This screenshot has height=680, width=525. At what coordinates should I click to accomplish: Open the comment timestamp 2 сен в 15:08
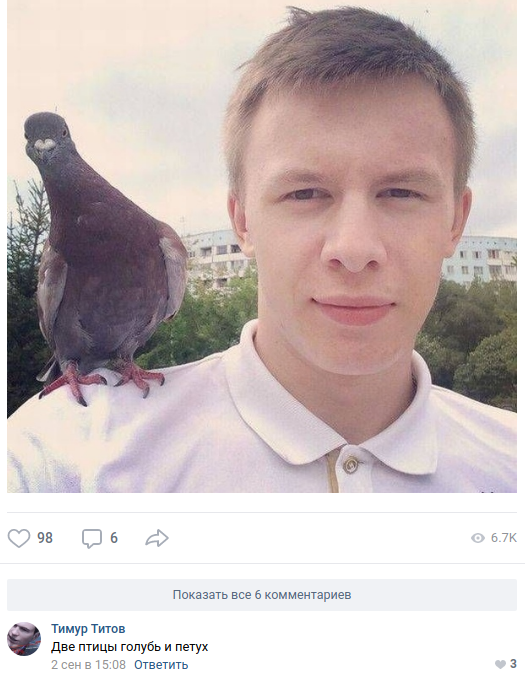tap(88, 664)
